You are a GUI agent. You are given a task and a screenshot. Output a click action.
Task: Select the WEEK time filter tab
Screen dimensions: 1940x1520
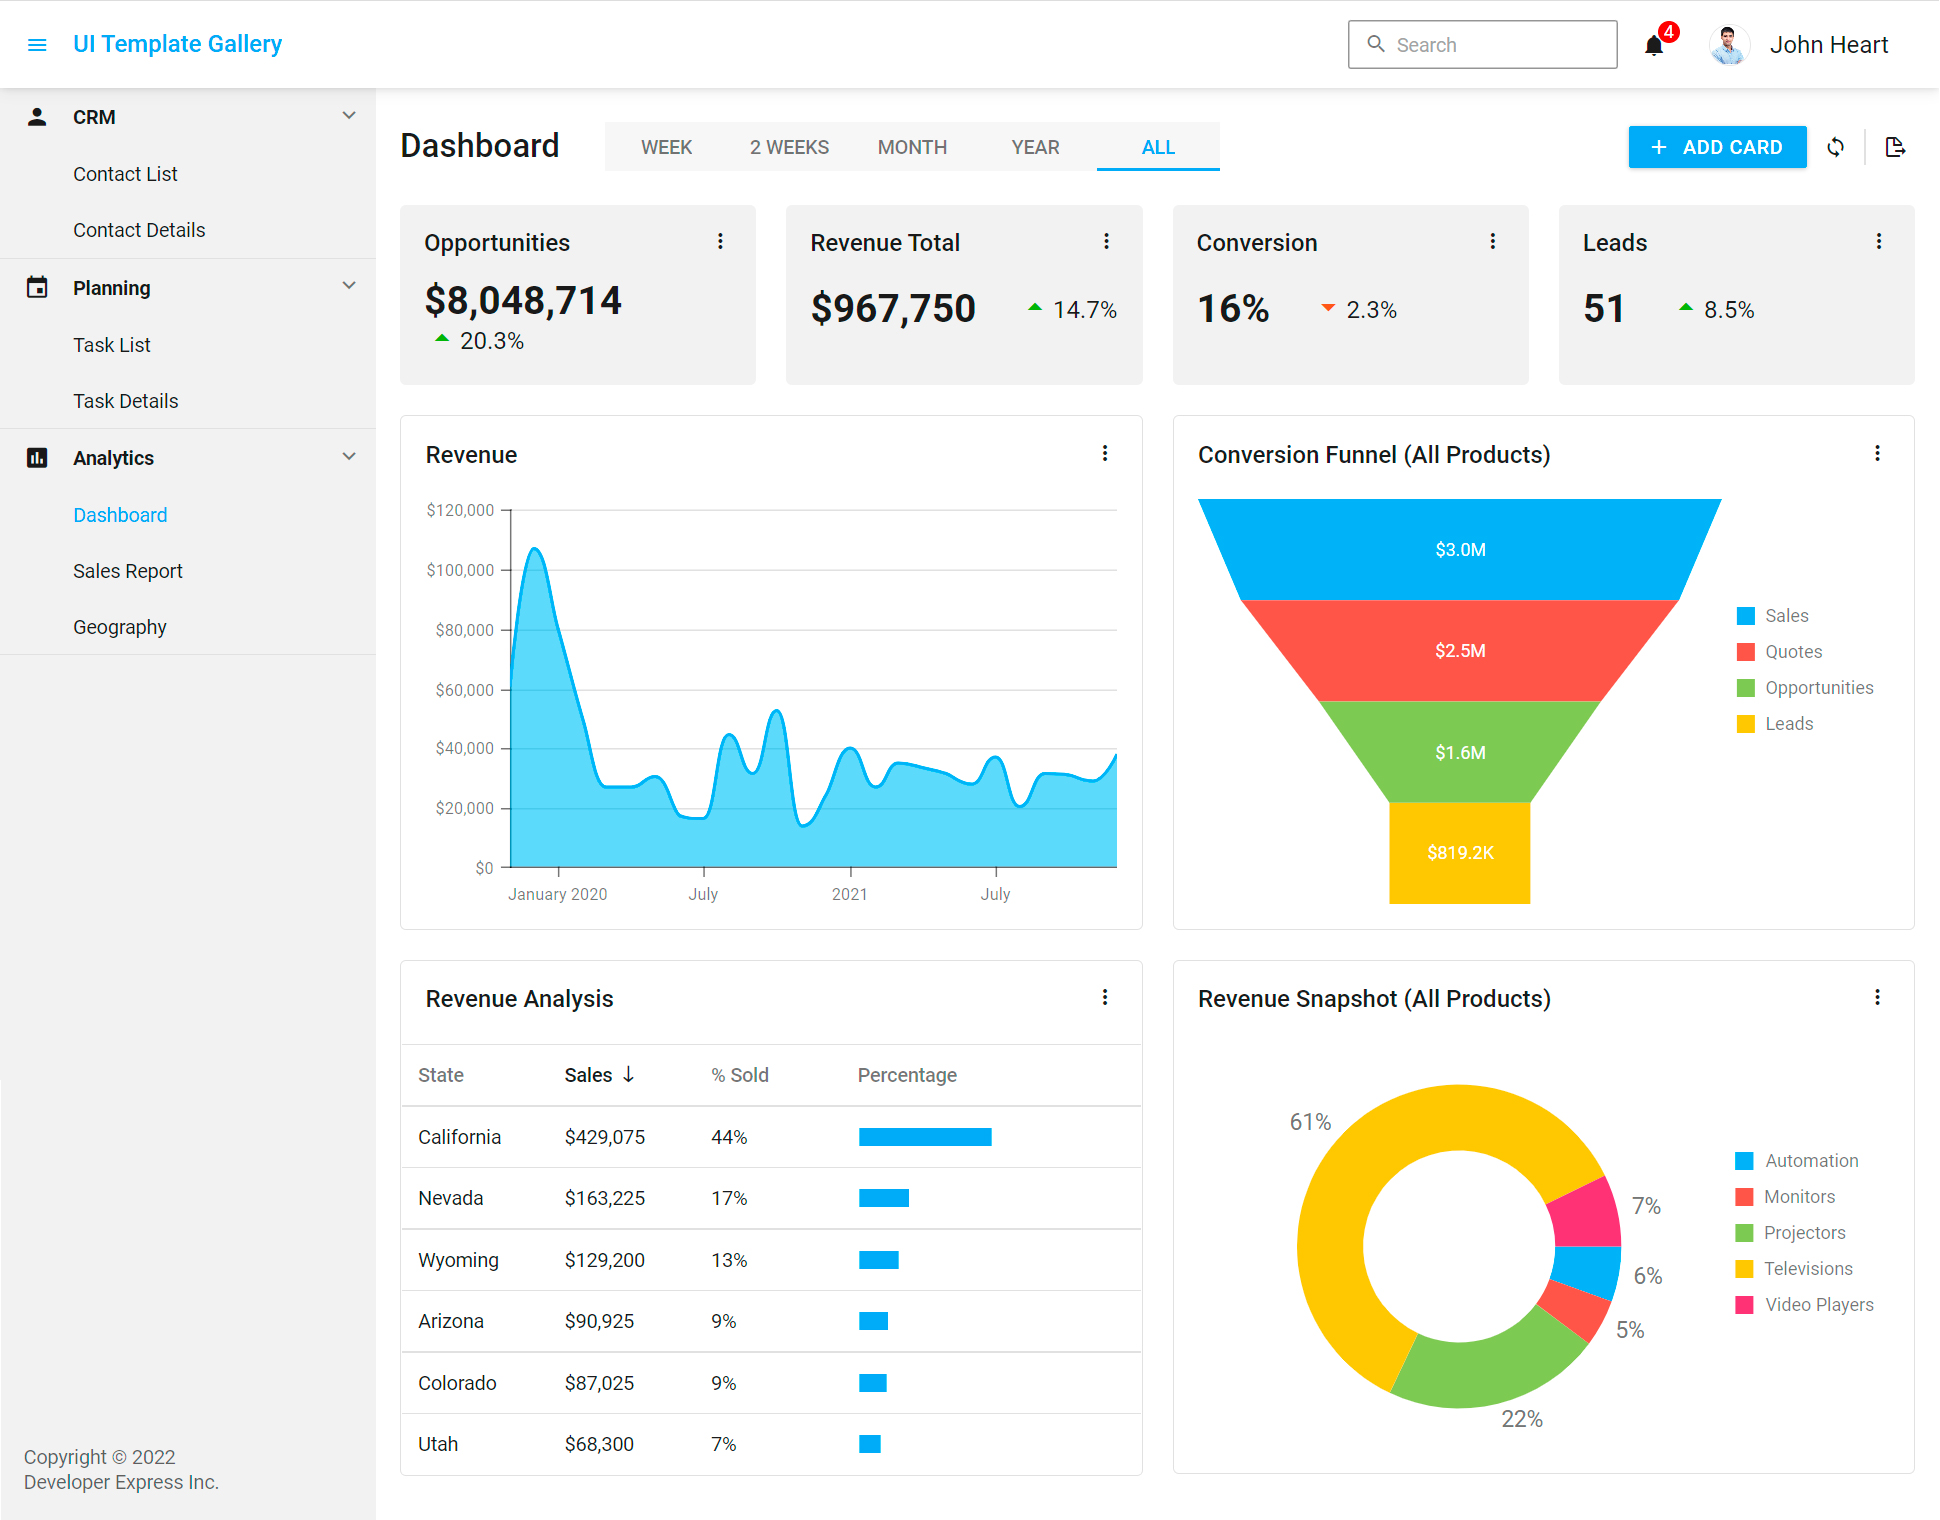click(x=666, y=146)
